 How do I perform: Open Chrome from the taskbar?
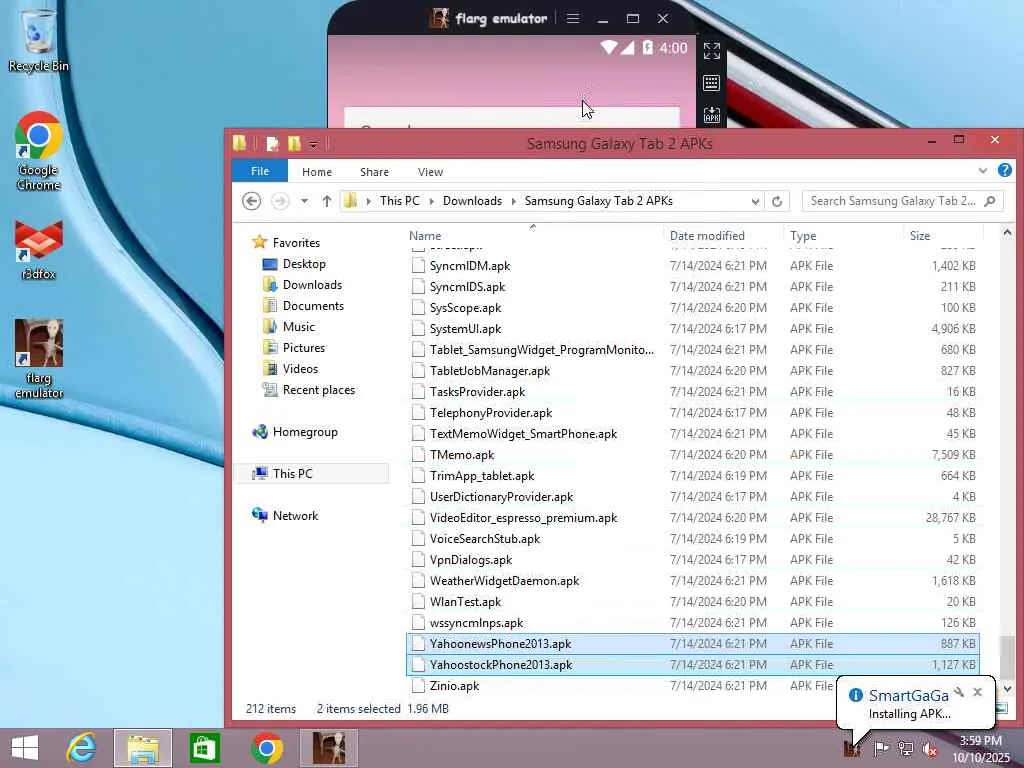(x=266, y=748)
